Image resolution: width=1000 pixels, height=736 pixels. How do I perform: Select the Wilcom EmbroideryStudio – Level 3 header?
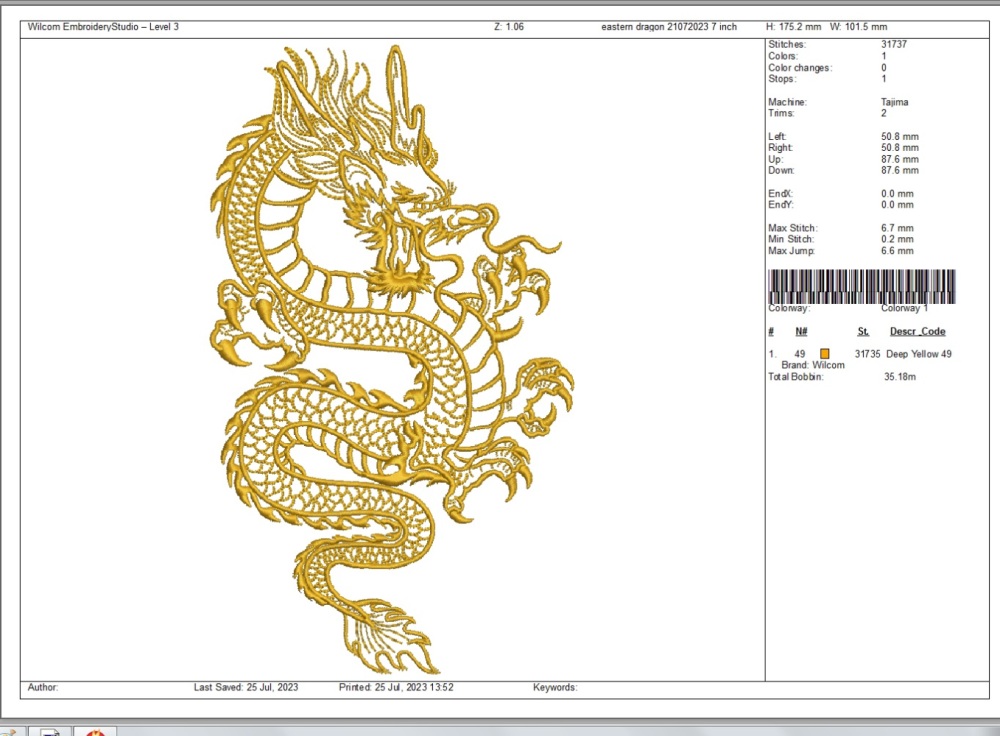point(96,27)
